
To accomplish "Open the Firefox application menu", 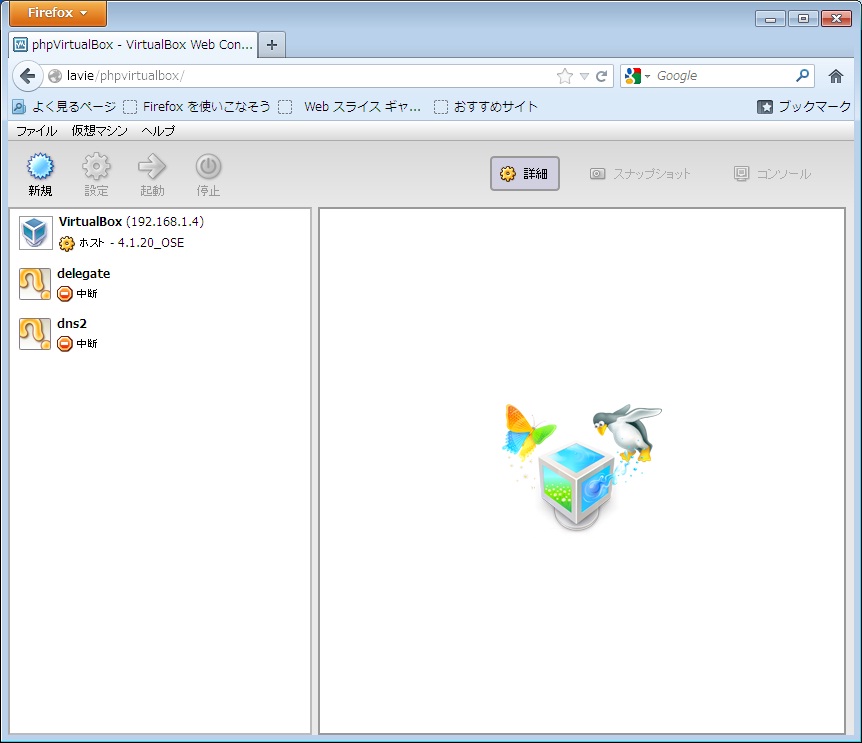I will (58, 13).
